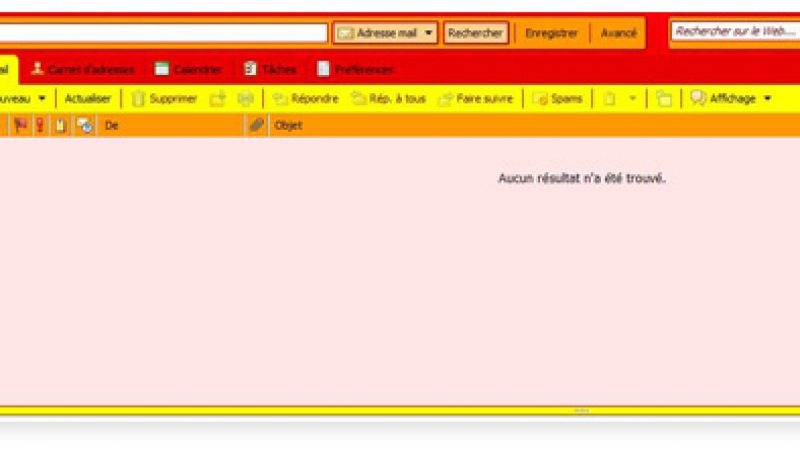800x450 pixels.
Task: Click the Spams junk icon
Action: pos(540,98)
